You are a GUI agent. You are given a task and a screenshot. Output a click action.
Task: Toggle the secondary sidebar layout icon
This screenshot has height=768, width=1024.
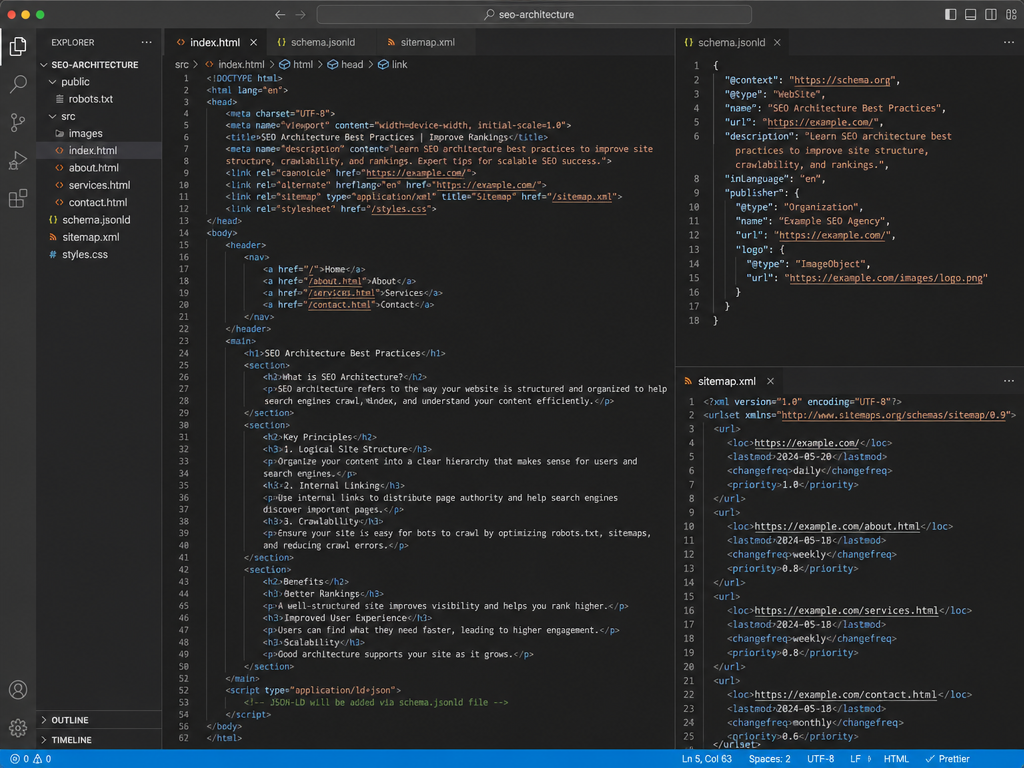[991, 14]
